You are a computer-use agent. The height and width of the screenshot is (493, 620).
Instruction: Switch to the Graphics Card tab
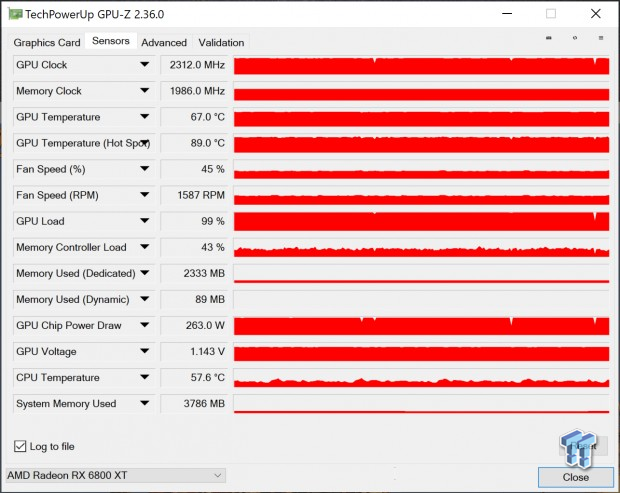47,42
